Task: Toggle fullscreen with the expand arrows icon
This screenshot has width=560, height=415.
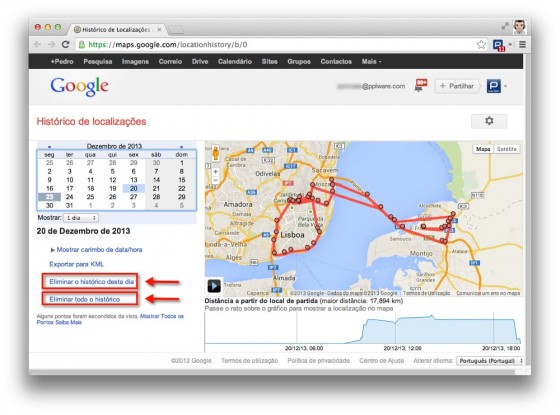Action: pos(505,26)
